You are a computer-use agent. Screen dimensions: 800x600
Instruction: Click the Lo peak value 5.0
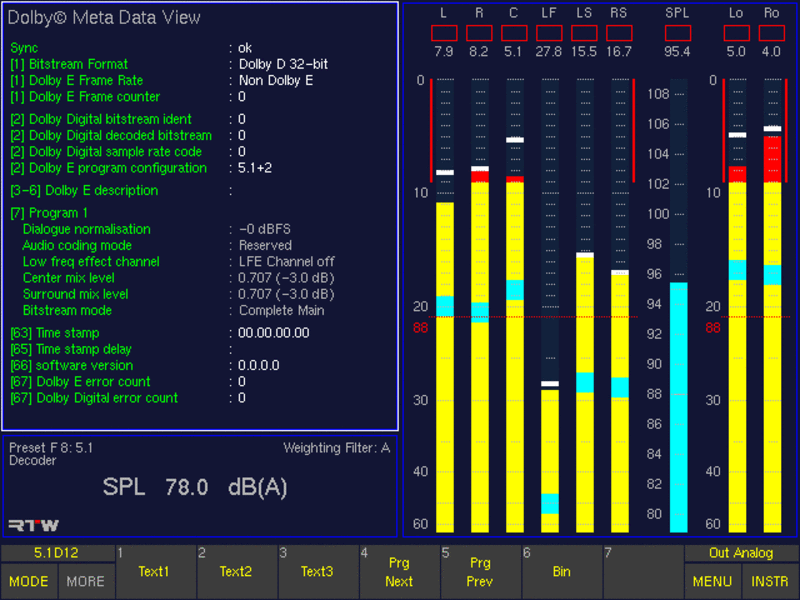[736, 52]
